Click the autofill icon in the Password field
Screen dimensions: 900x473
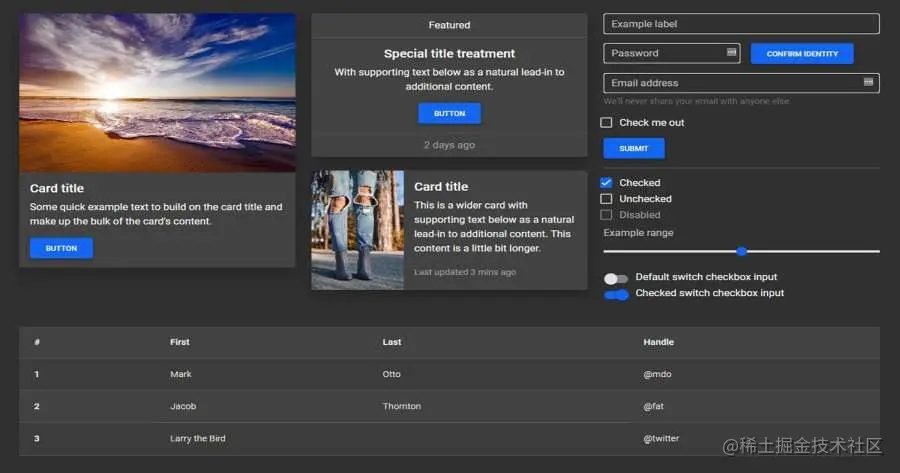pos(732,53)
